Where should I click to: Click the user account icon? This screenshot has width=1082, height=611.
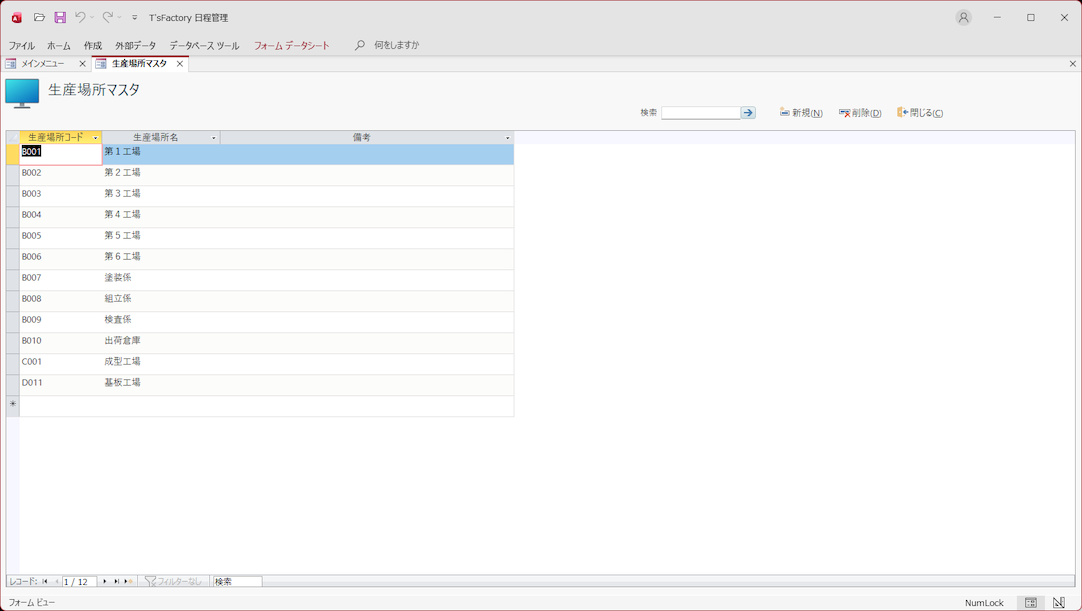tap(963, 17)
